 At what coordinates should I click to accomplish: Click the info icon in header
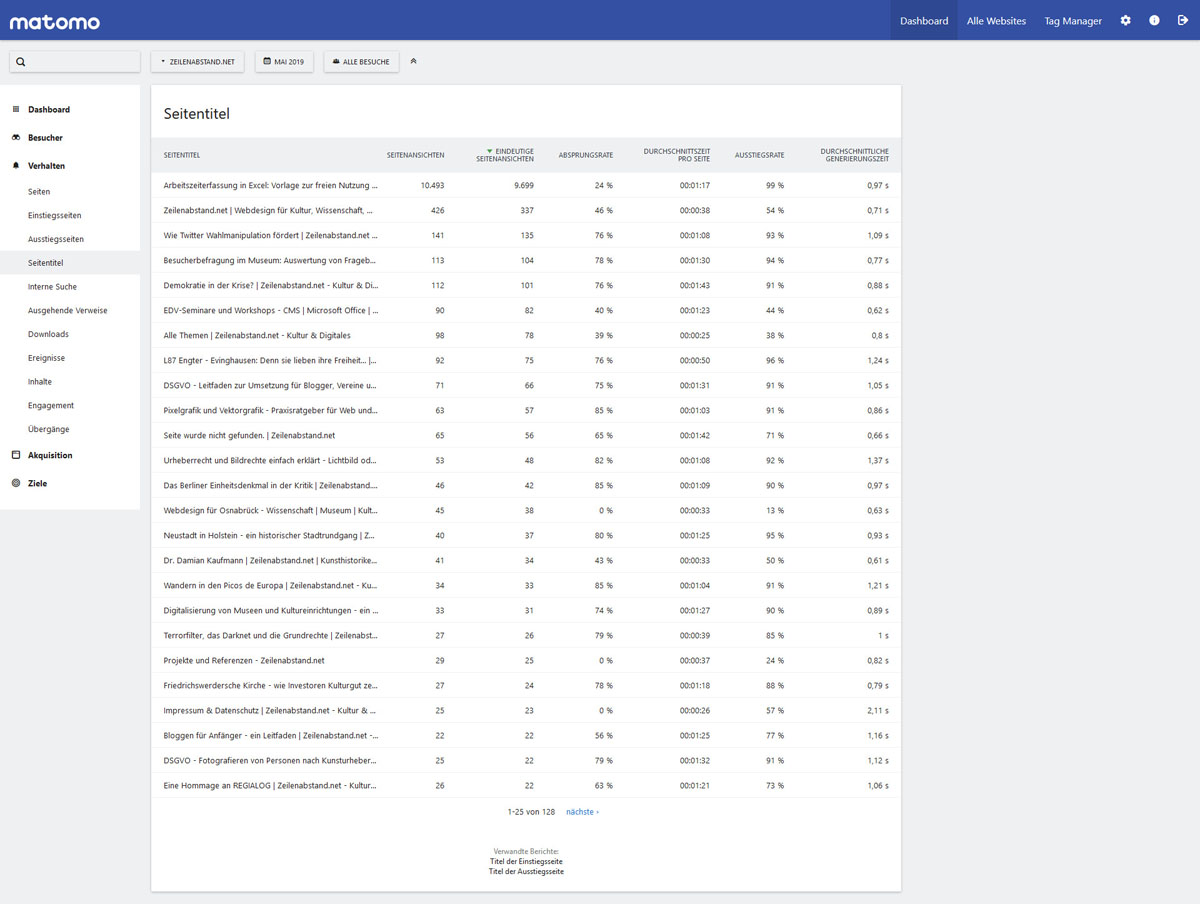tap(1154, 20)
